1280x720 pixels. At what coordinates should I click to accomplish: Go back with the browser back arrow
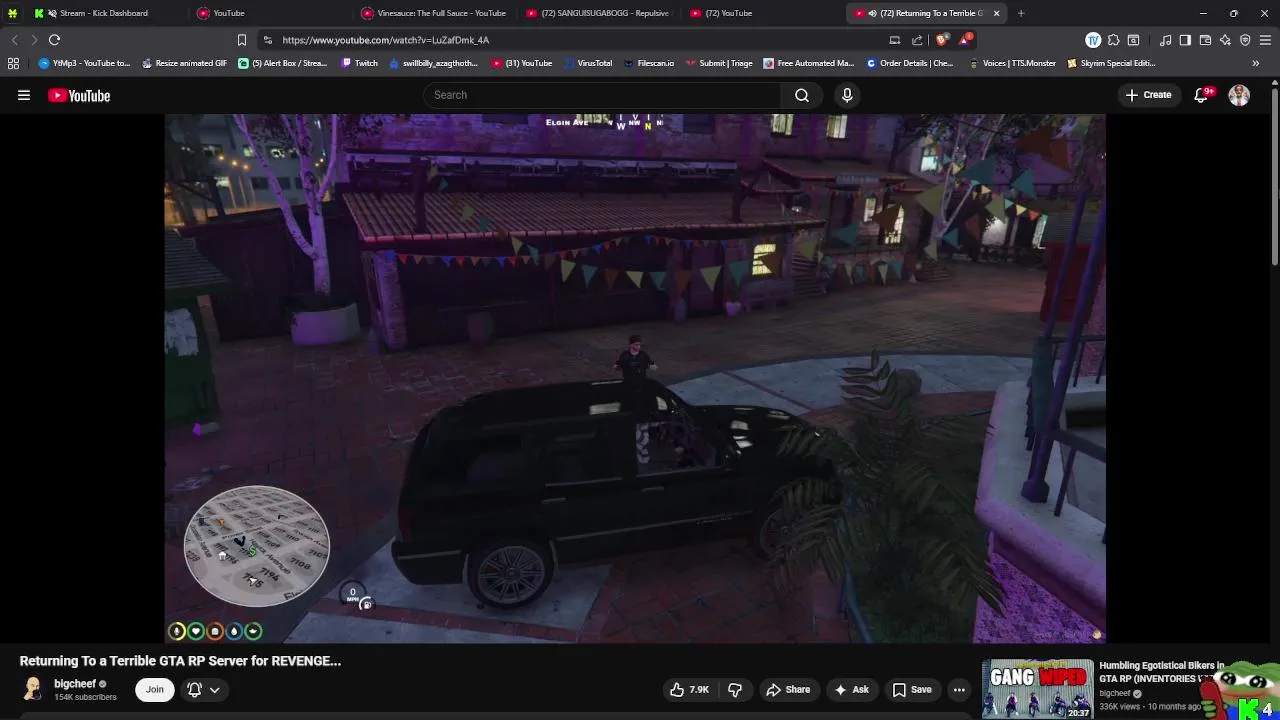(x=14, y=40)
